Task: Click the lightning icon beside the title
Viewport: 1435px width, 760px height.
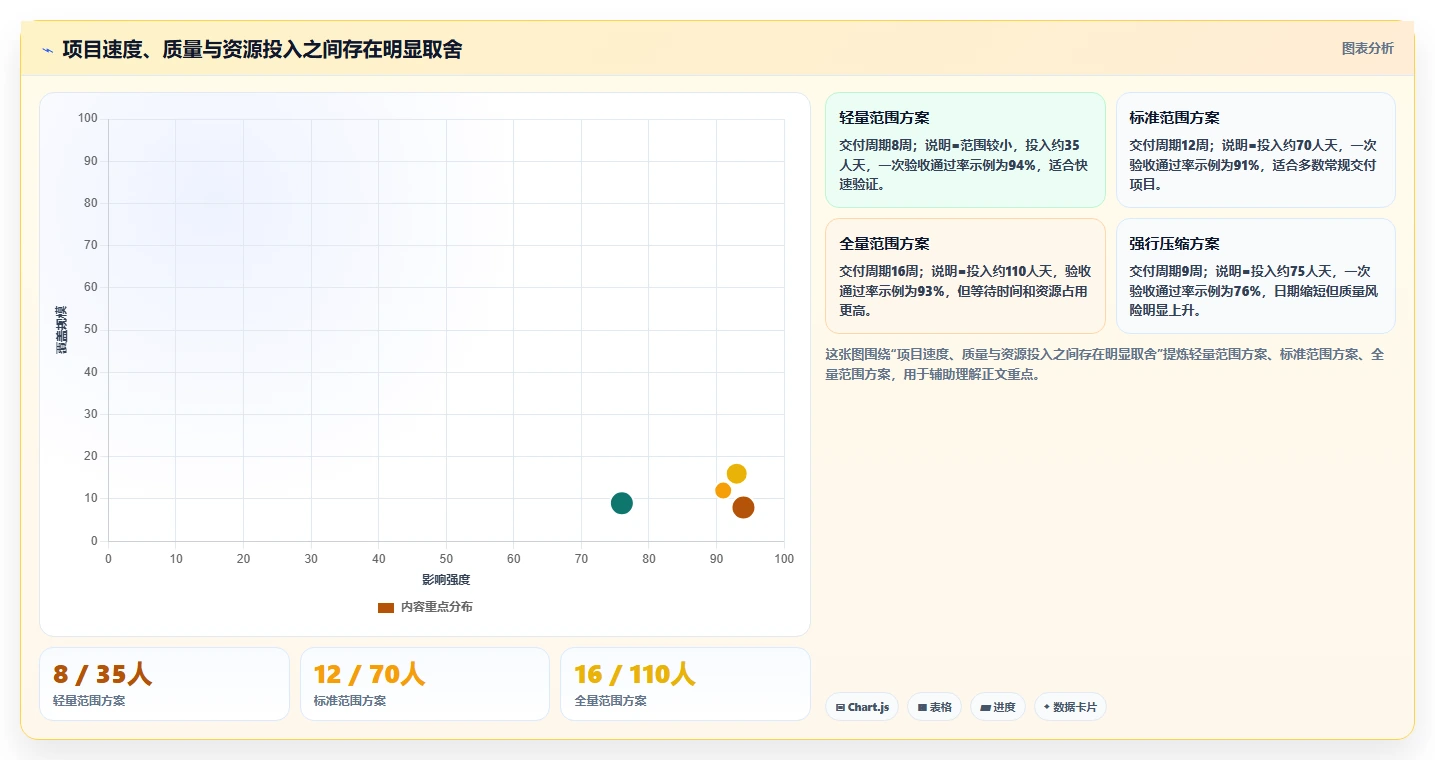Action: 47,50
